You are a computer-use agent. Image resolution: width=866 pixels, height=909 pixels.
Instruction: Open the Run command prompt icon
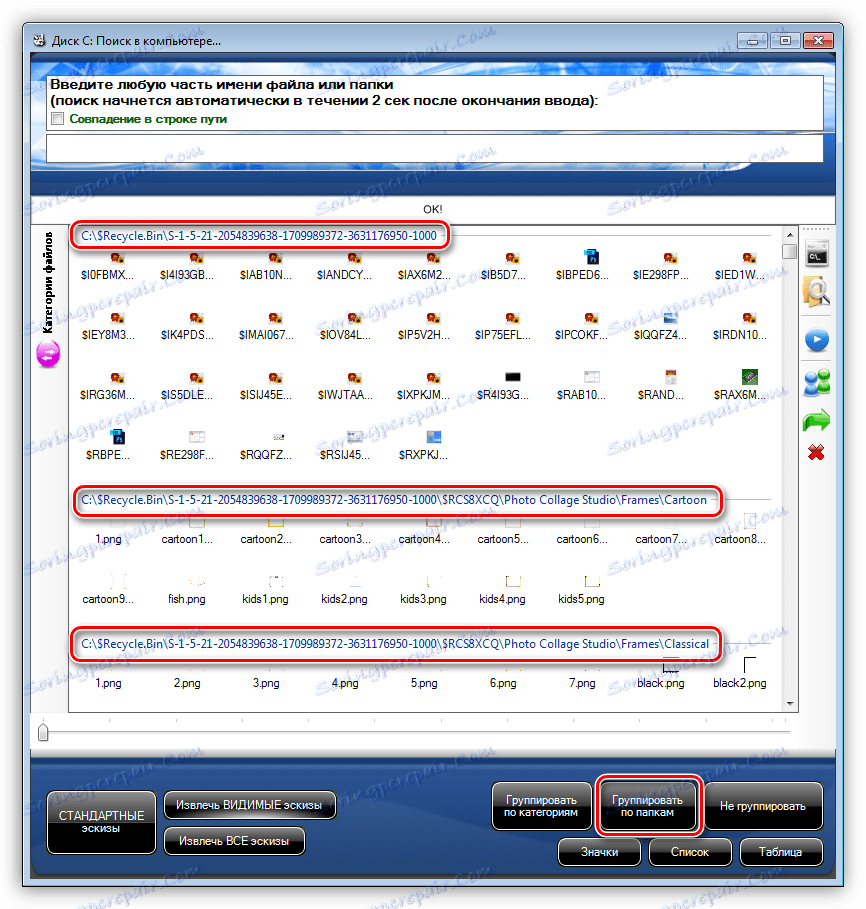click(817, 254)
